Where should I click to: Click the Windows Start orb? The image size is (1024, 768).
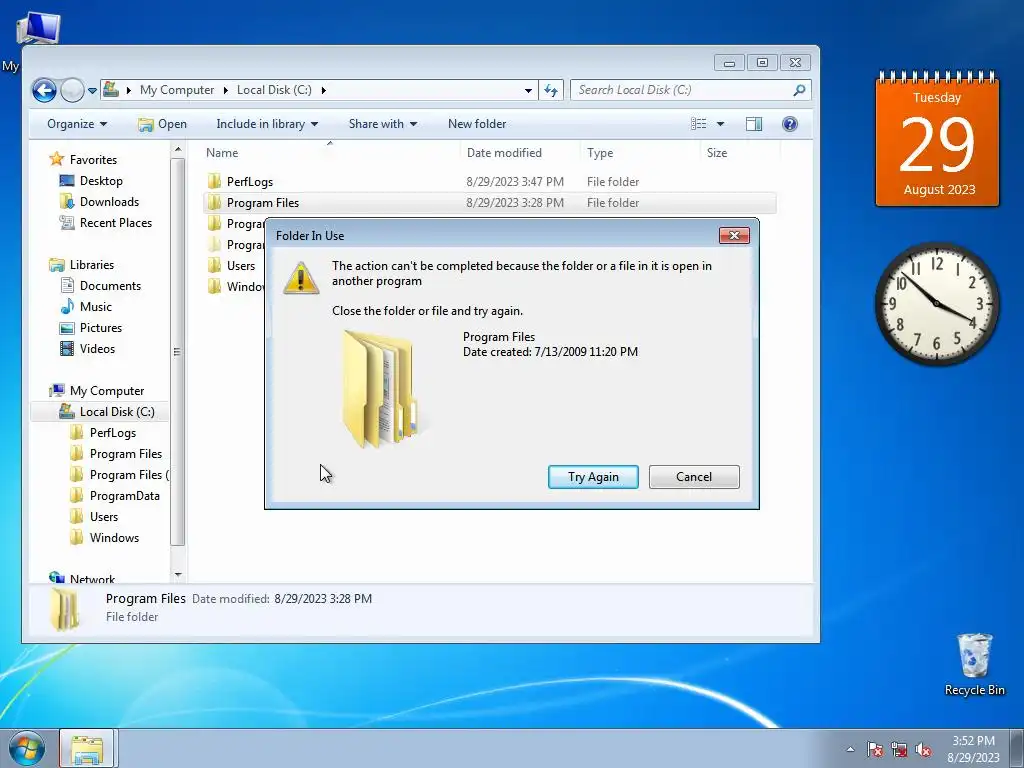(x=27, y=748)
